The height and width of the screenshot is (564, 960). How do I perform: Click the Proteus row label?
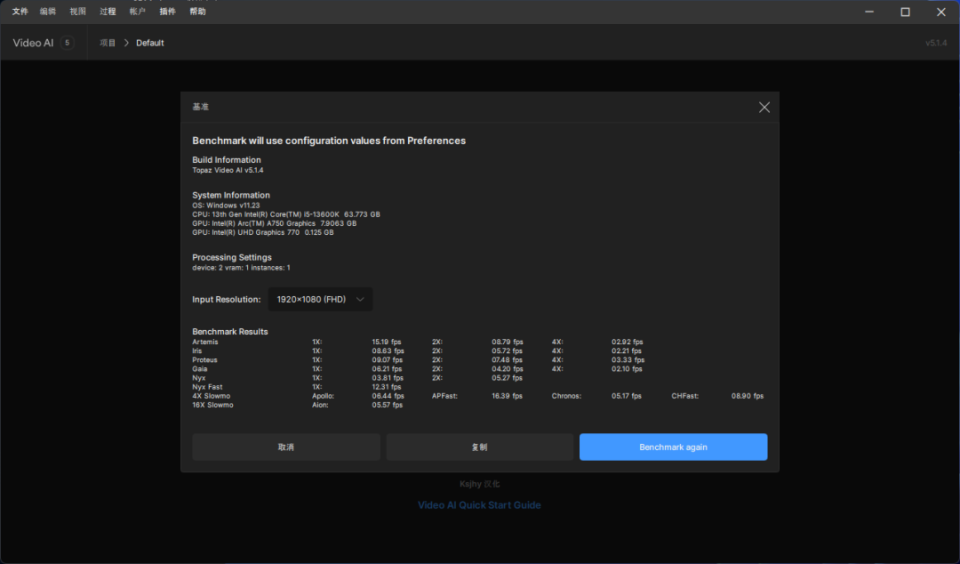click(x=204, y=360)
